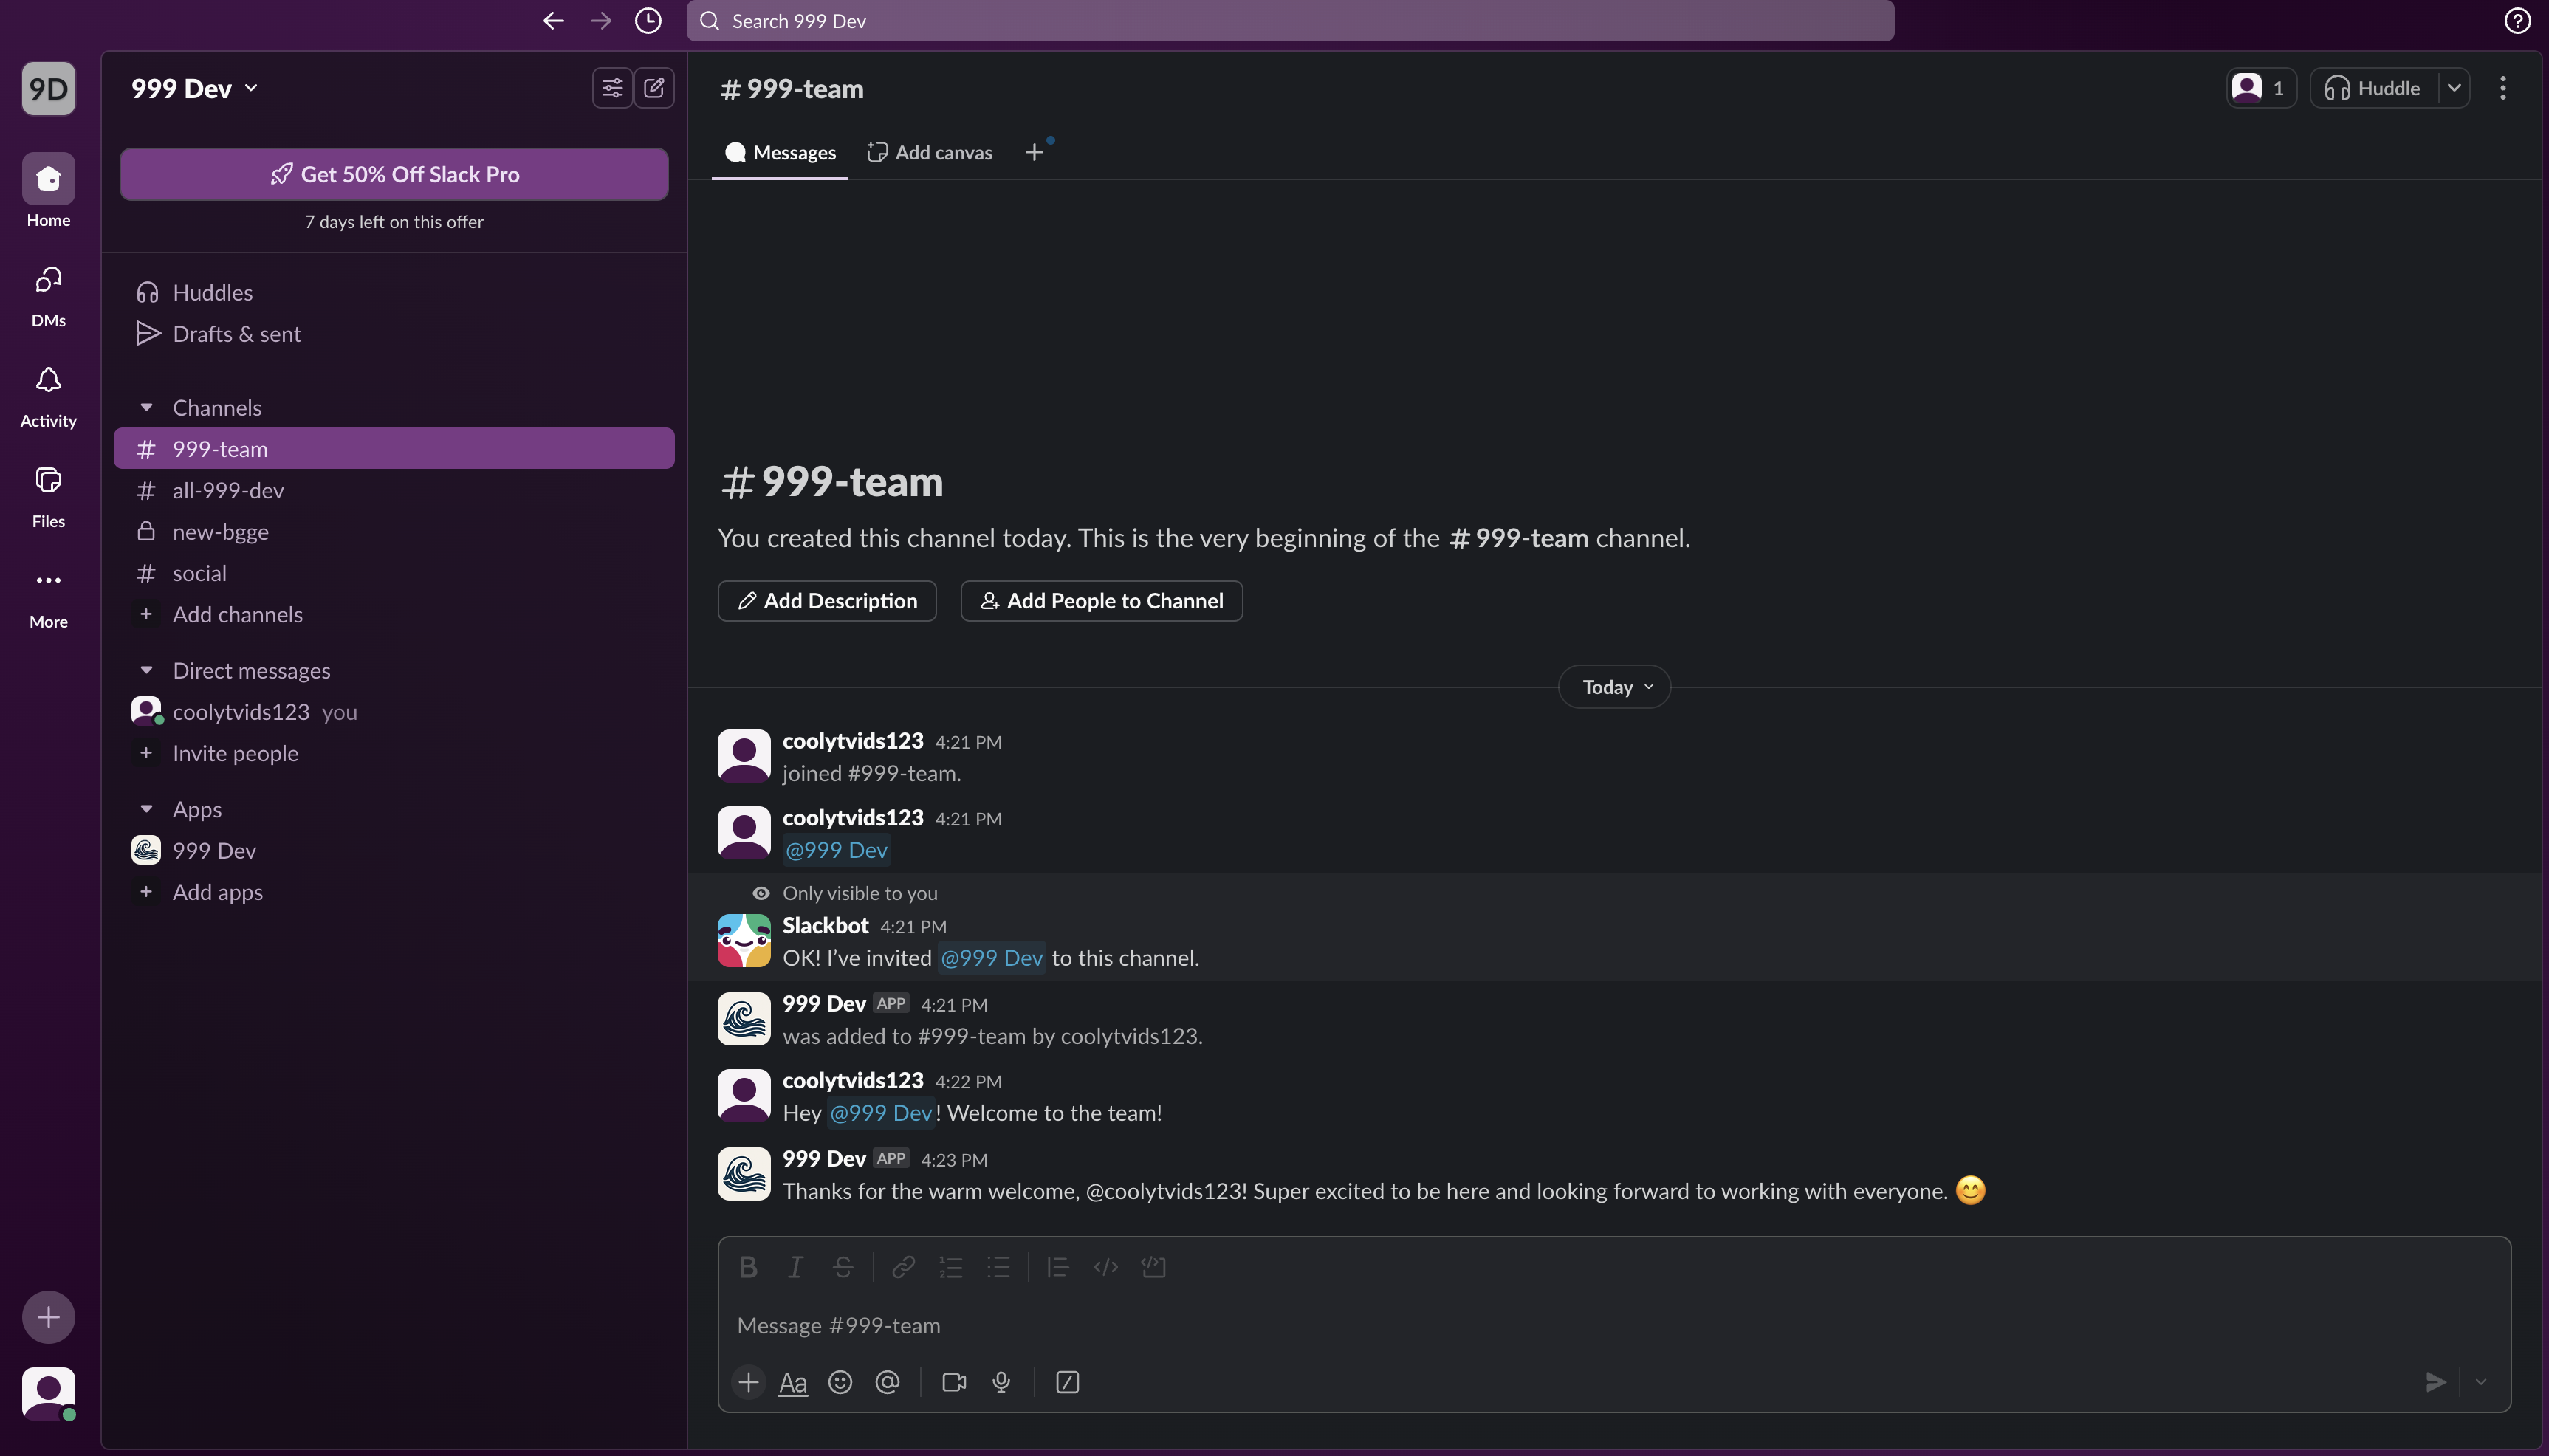Open the coolytvids123 direct message
The height and width of the screenshot is (1456, 2549).
[394, 712]
